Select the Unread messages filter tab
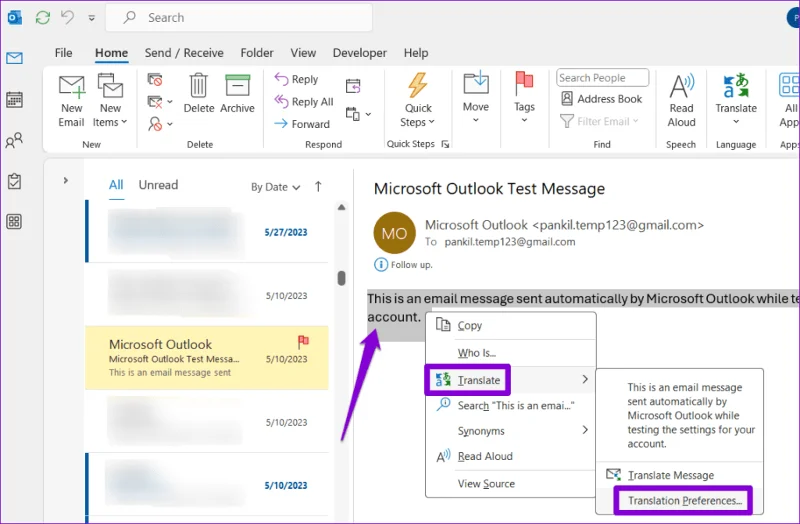The width and height of the screenshot is (800, 524). tap(158, 185)
